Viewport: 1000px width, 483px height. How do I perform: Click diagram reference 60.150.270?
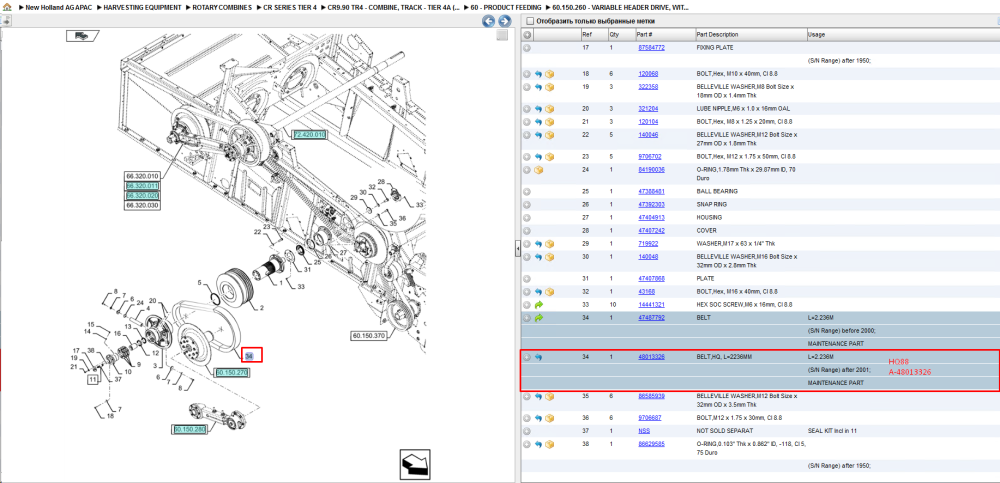point(232,372)
